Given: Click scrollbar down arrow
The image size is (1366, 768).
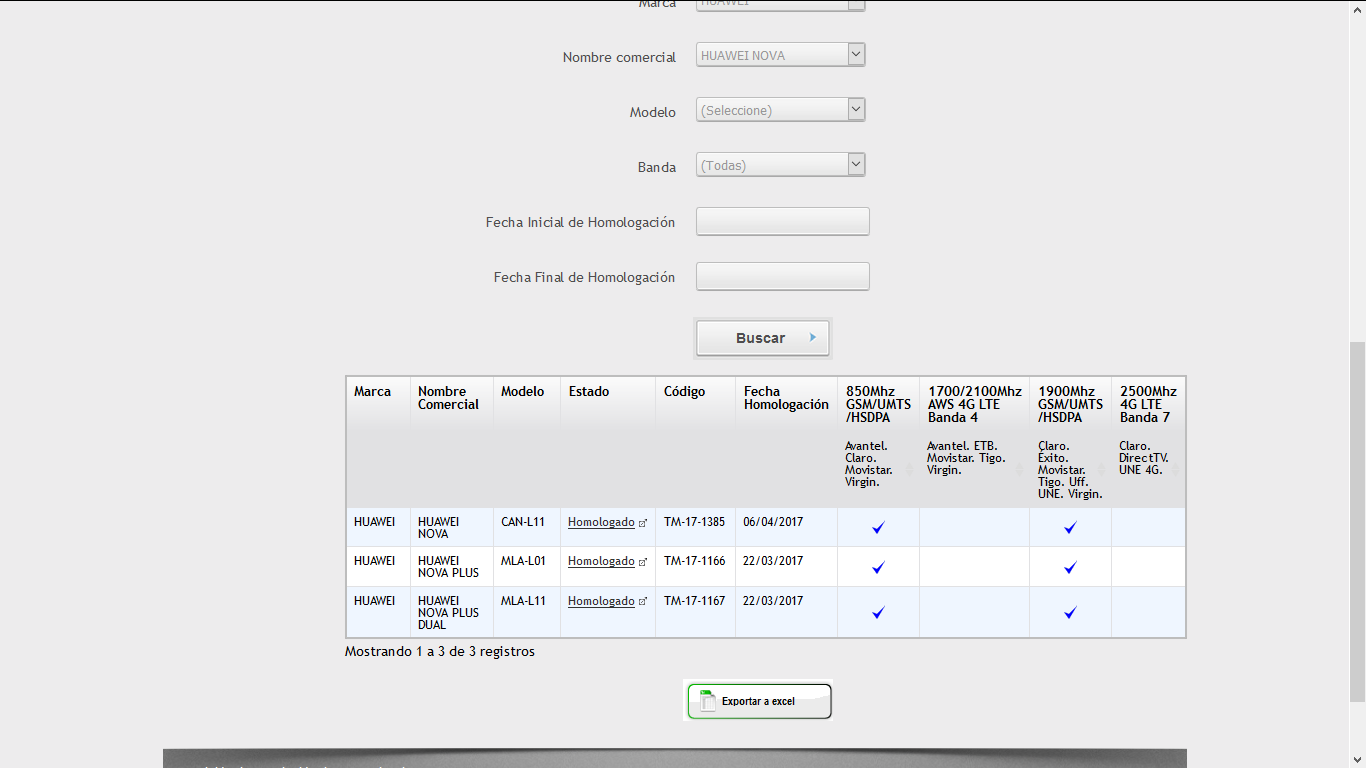Looking at the screenshot, I should pyautogui.click(x=1357, y=760).
